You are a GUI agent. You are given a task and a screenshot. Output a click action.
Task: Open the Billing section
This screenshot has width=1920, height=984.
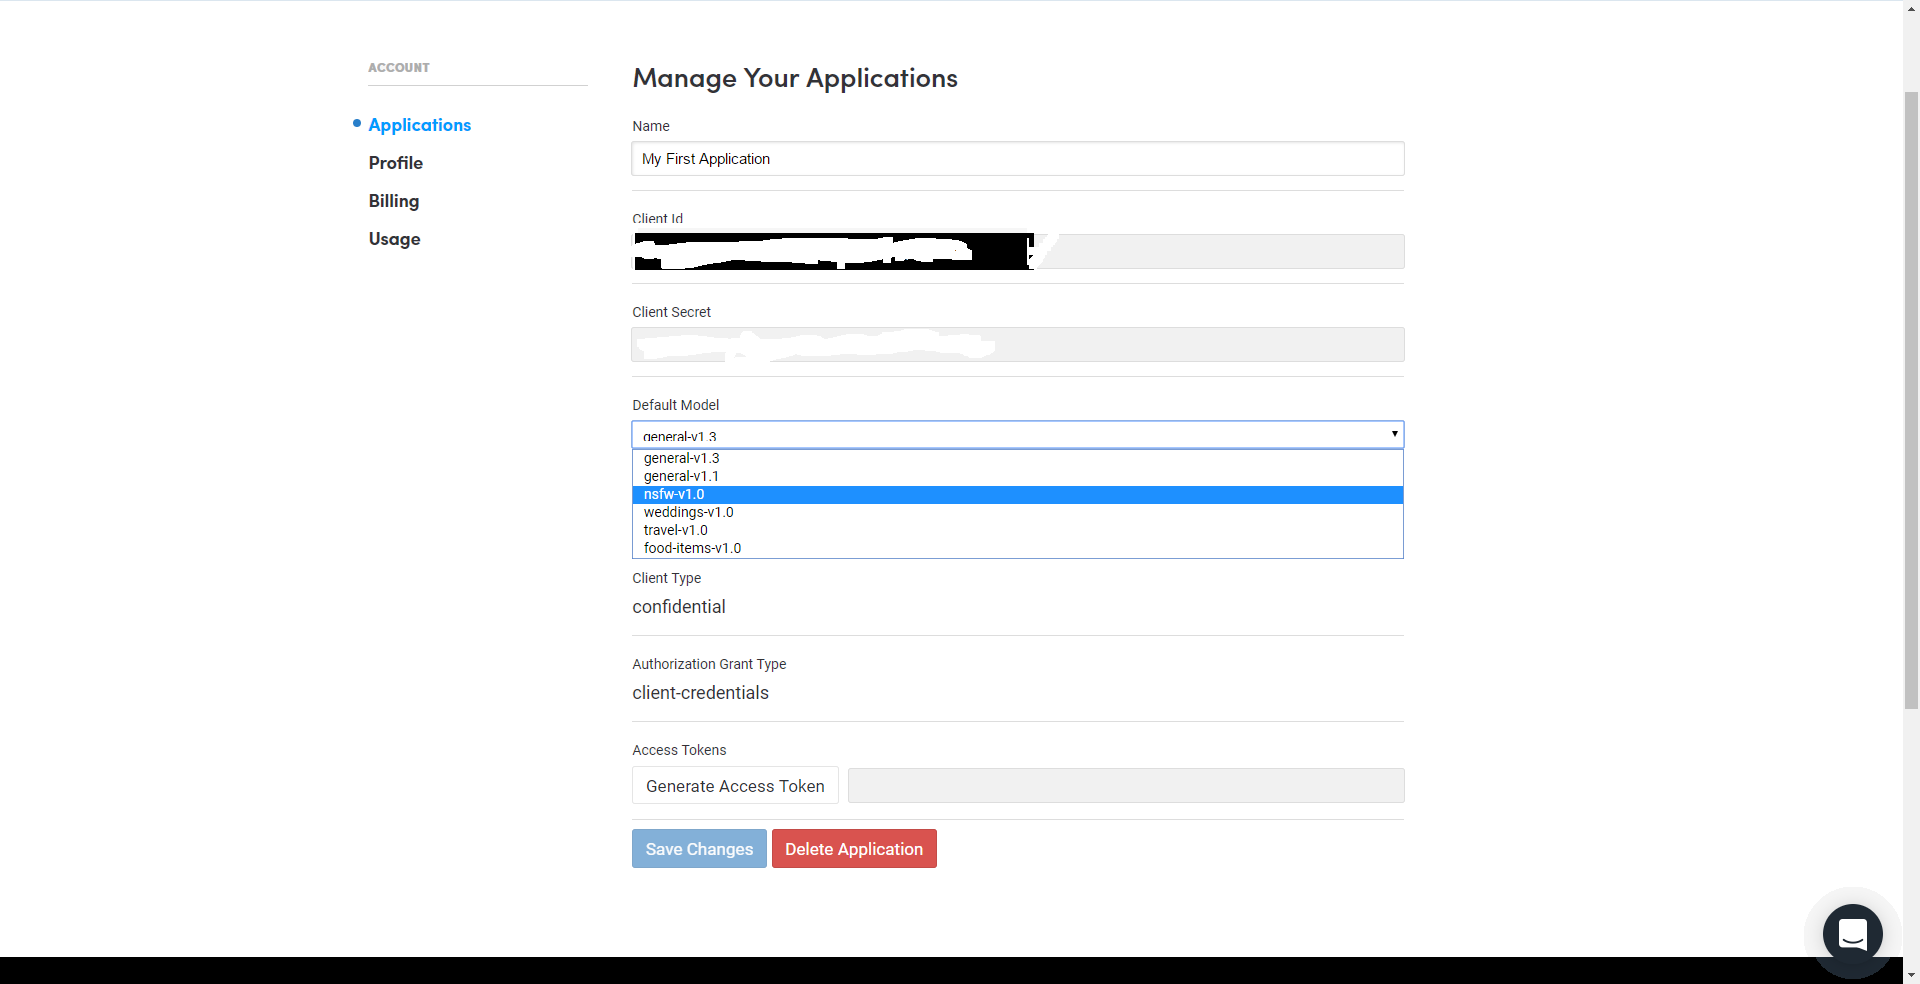(x=393, y=201)
